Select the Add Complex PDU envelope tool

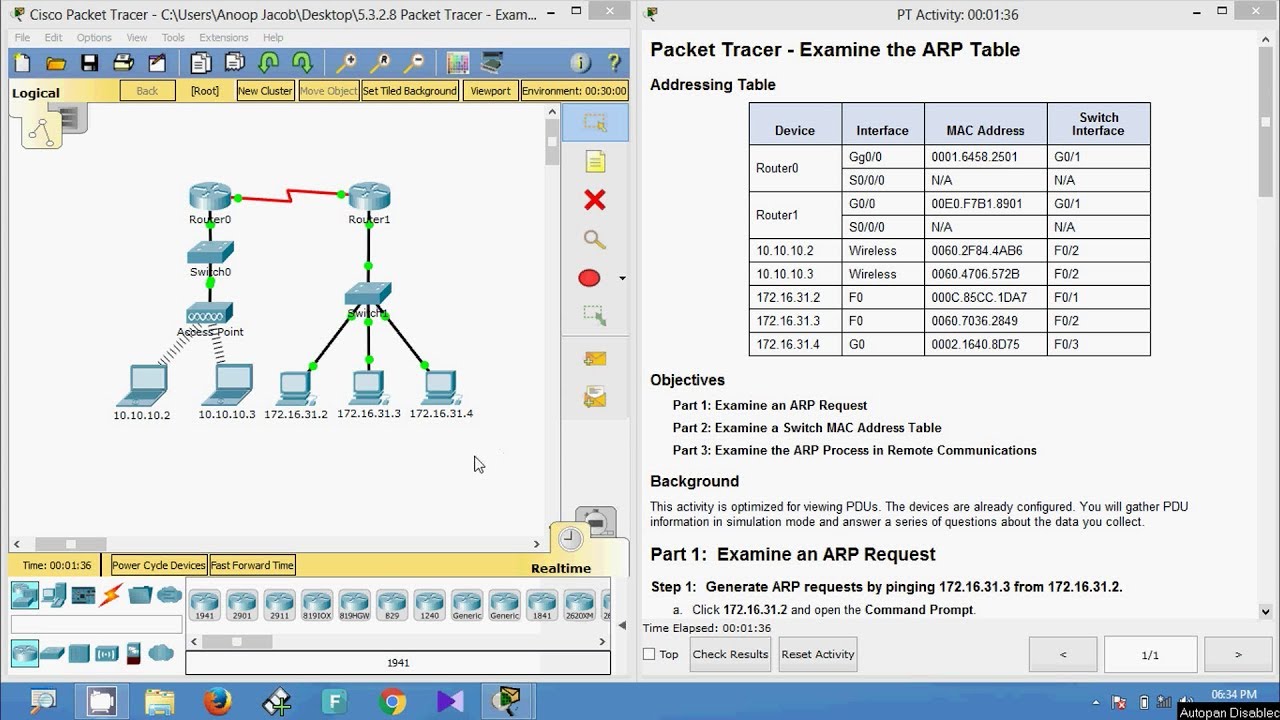tap(595, 398)
